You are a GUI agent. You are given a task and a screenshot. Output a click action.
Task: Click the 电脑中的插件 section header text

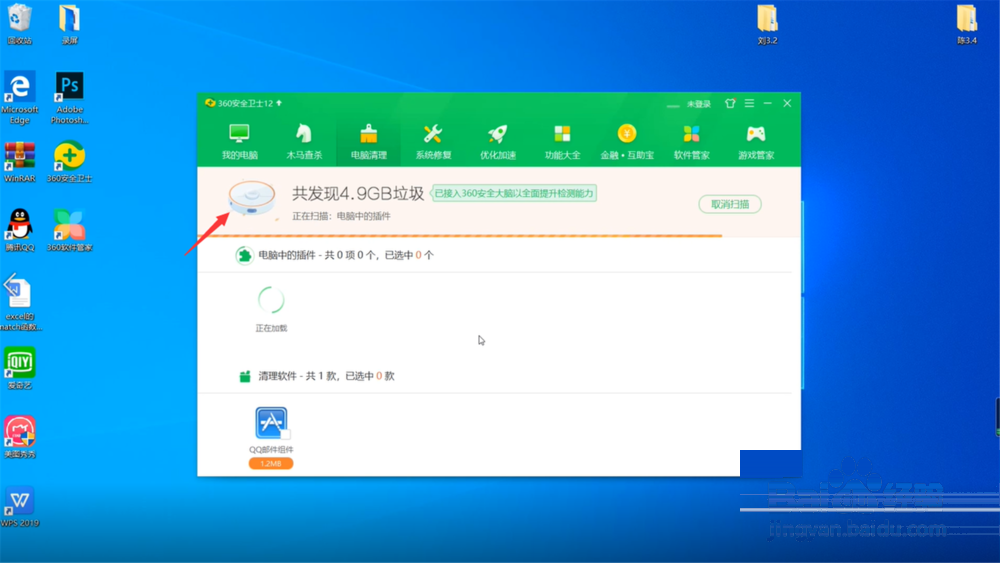(346, 255)
